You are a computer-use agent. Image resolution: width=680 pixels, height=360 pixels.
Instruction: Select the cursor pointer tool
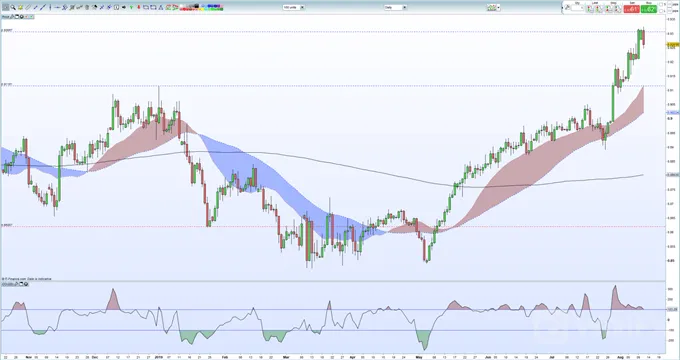click(x=6, y=7)
